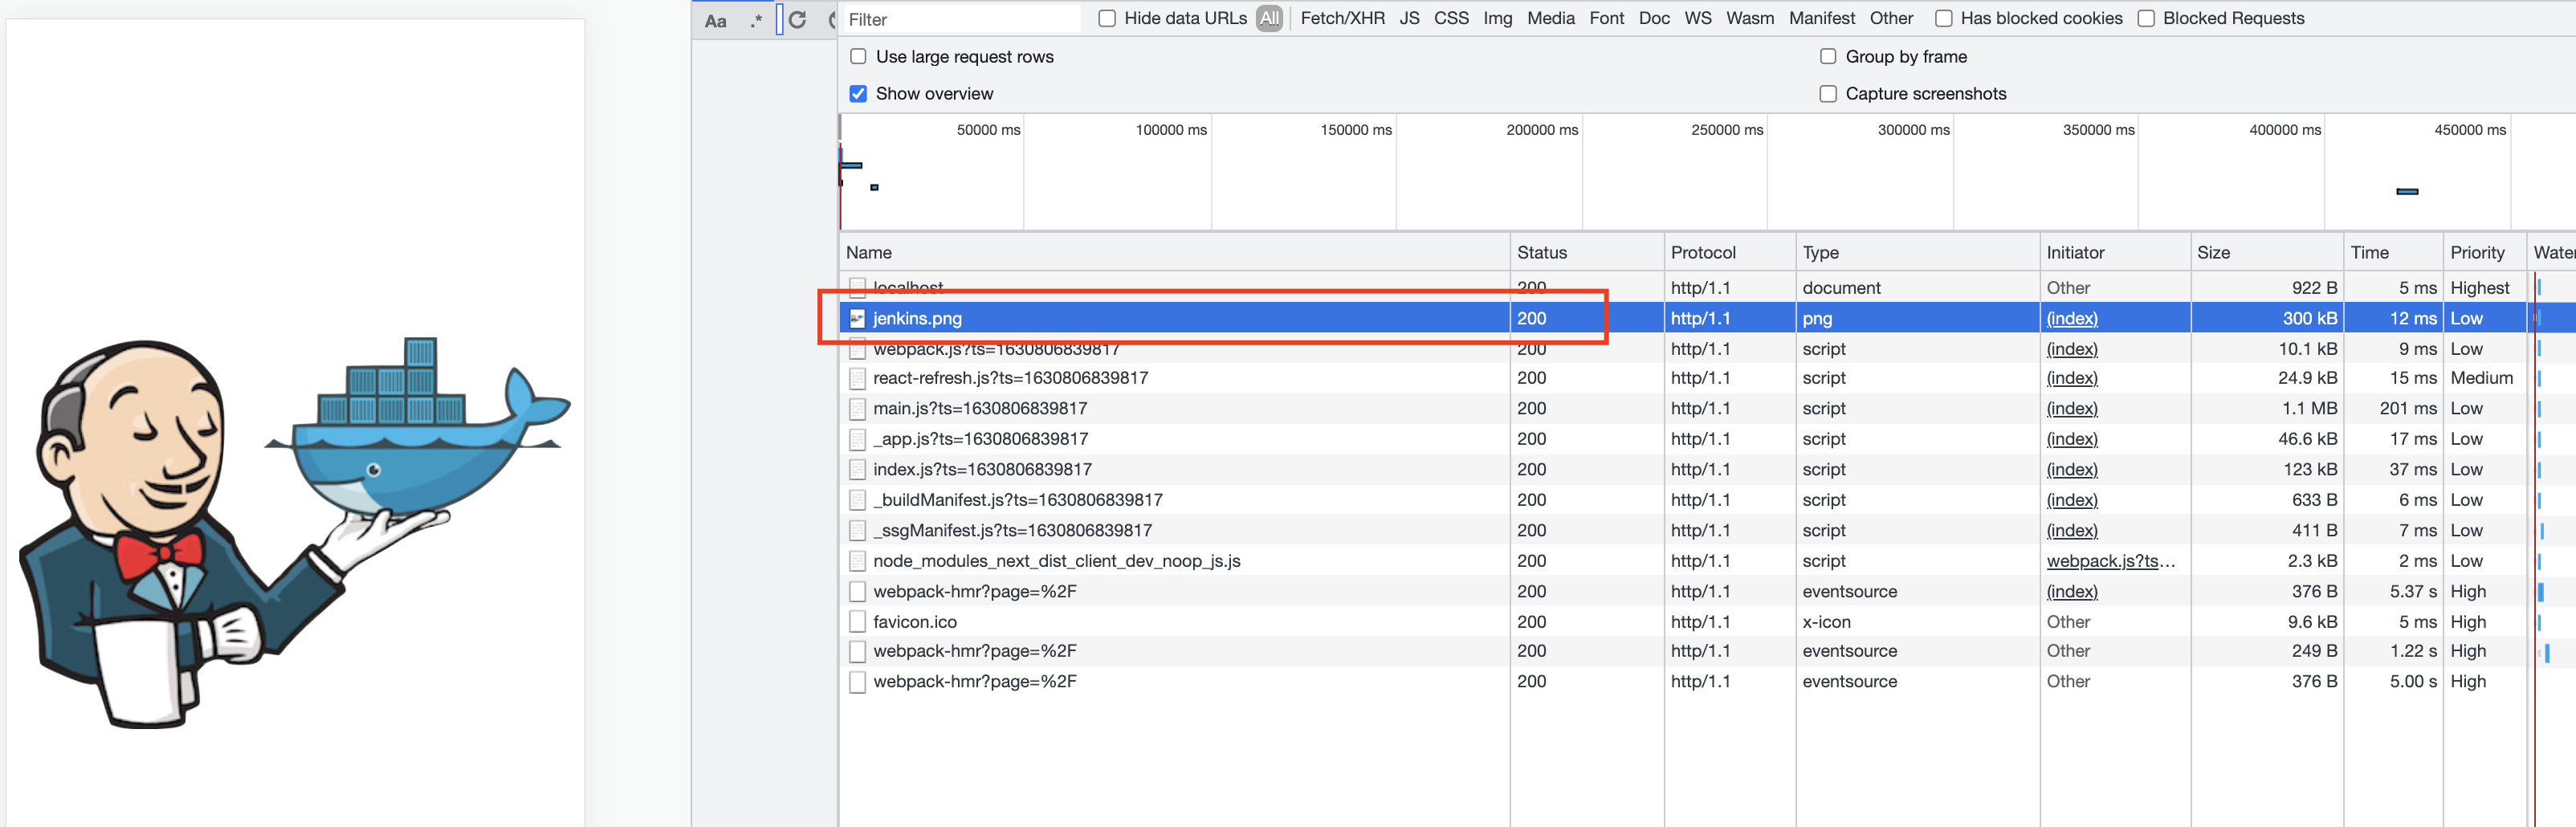The image size is (2576, 827).
Task: Sort requests by Initiator column header
Action: click(x=2115, y=253)
